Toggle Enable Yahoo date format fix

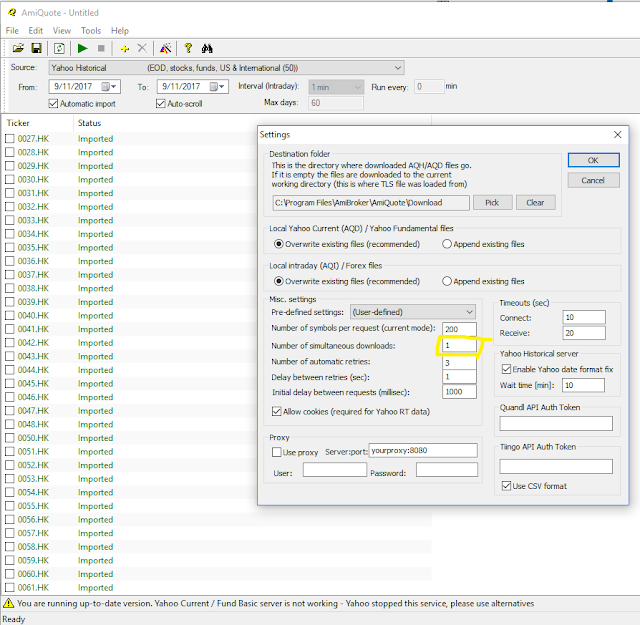pos(506,369)
